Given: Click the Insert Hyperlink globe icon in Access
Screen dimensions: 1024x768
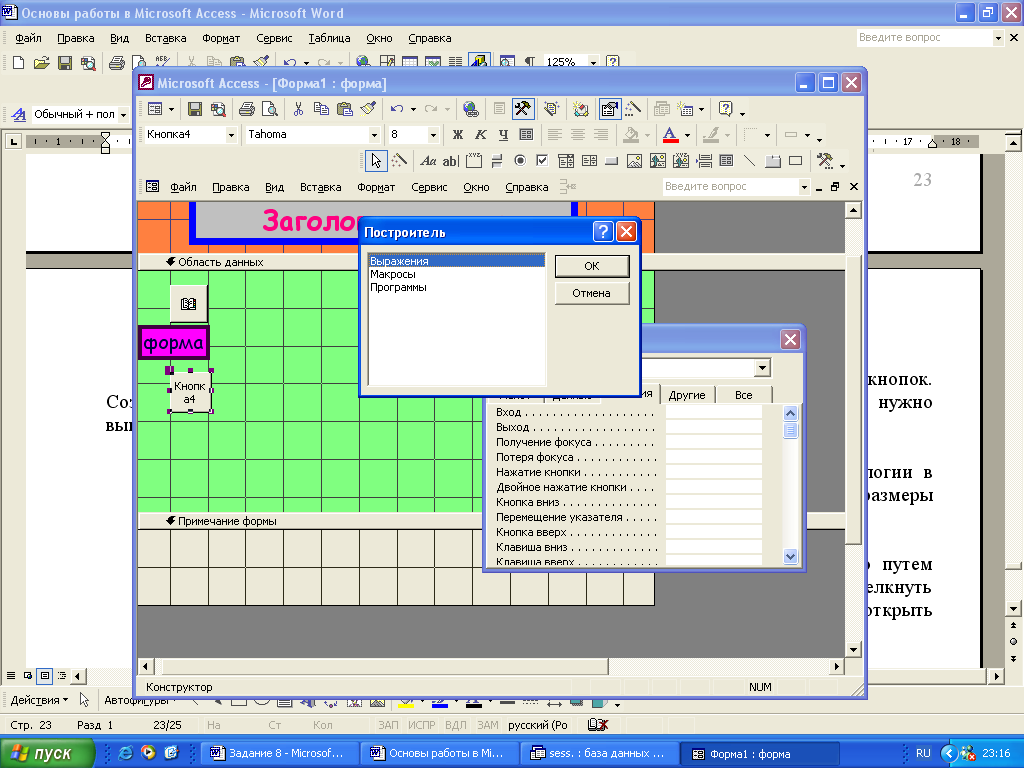Looking at the screenshot, I should (x=470, y=109).
